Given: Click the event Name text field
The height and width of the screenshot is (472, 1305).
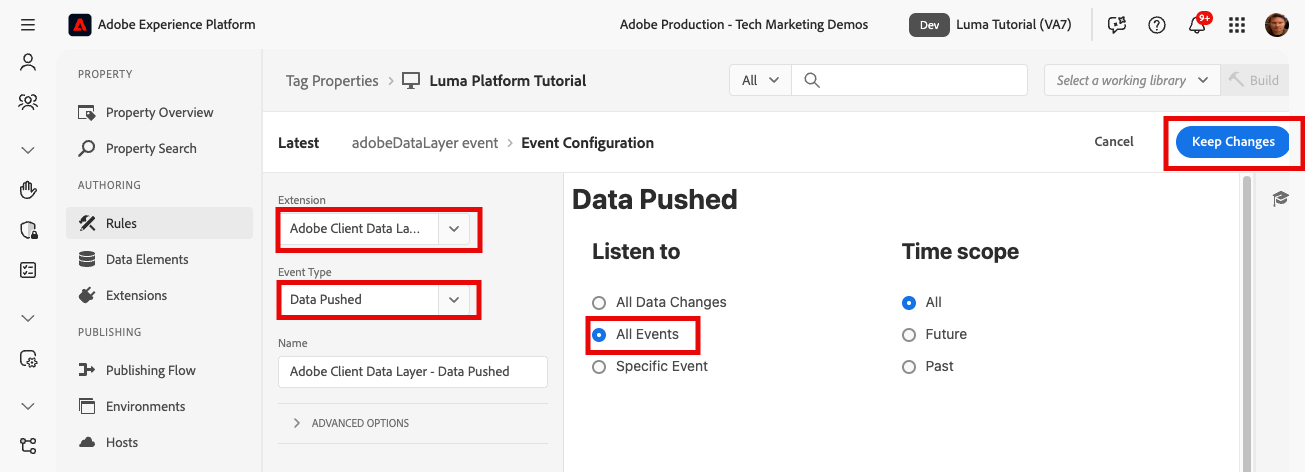Looking at the screenshot, I should pyautogui.click(x=412, y=371).
